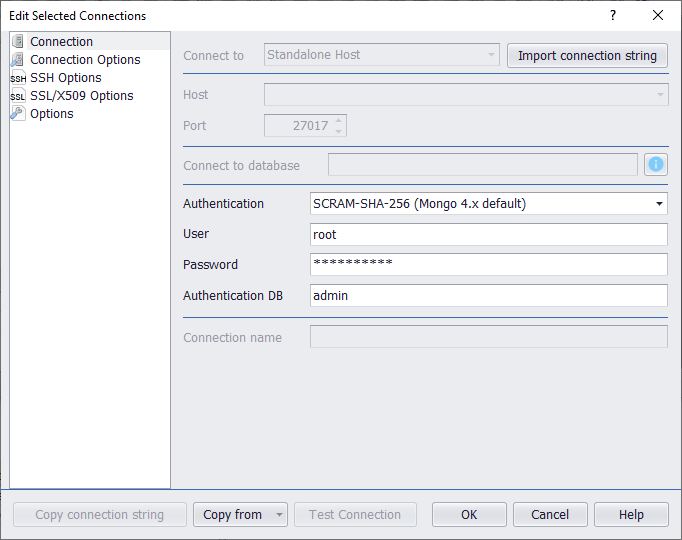
Task: Confirm the dialog with OK
Action: 469,515
